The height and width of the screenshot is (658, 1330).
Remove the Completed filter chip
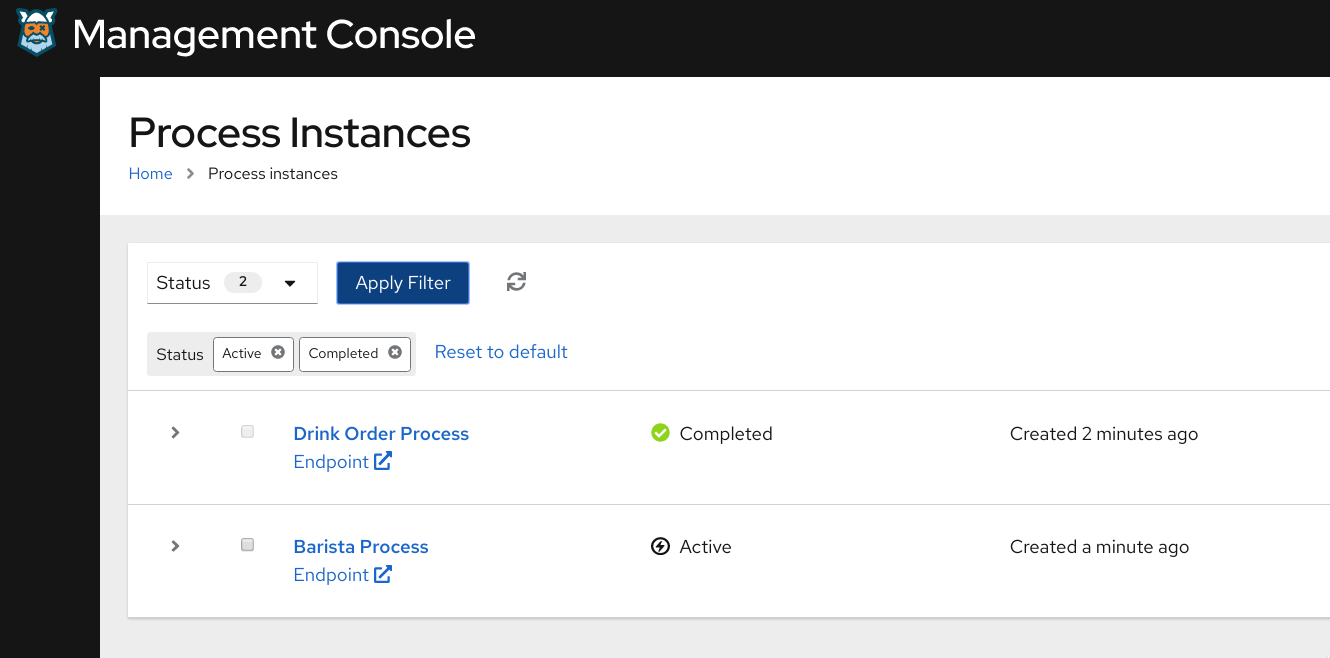click(x=395, y=352)
